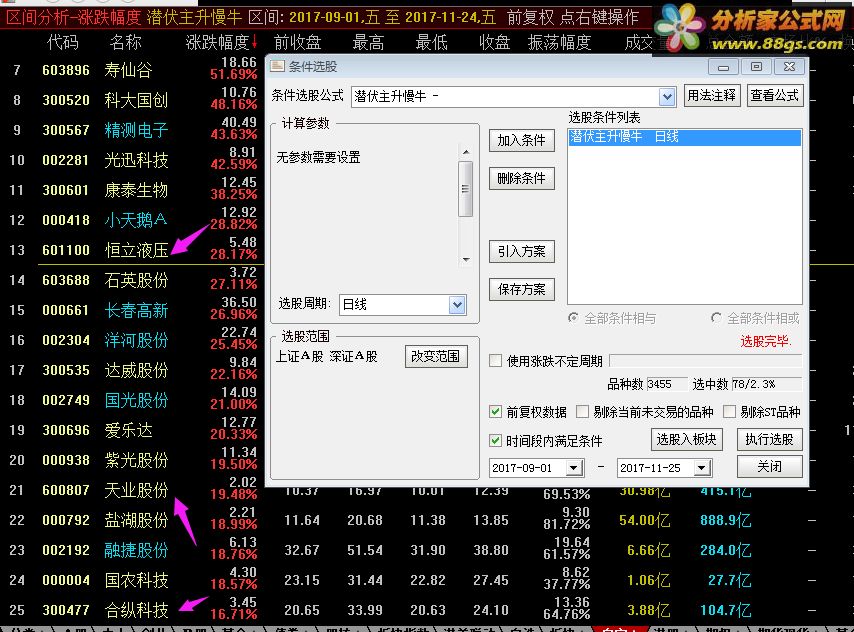Screen dimensions: 854x632
Task: Select stock row 恒立液压
Action: click(x=136, y=250)
